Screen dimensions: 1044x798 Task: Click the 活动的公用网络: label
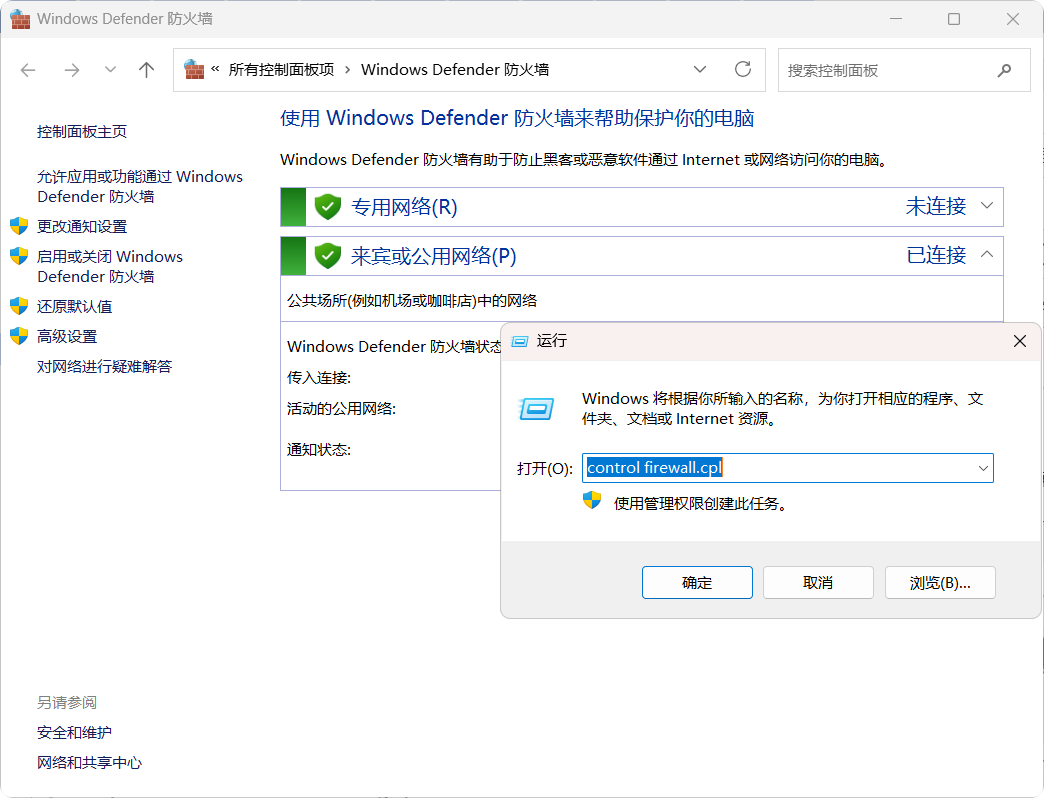[x=342, y=409]
